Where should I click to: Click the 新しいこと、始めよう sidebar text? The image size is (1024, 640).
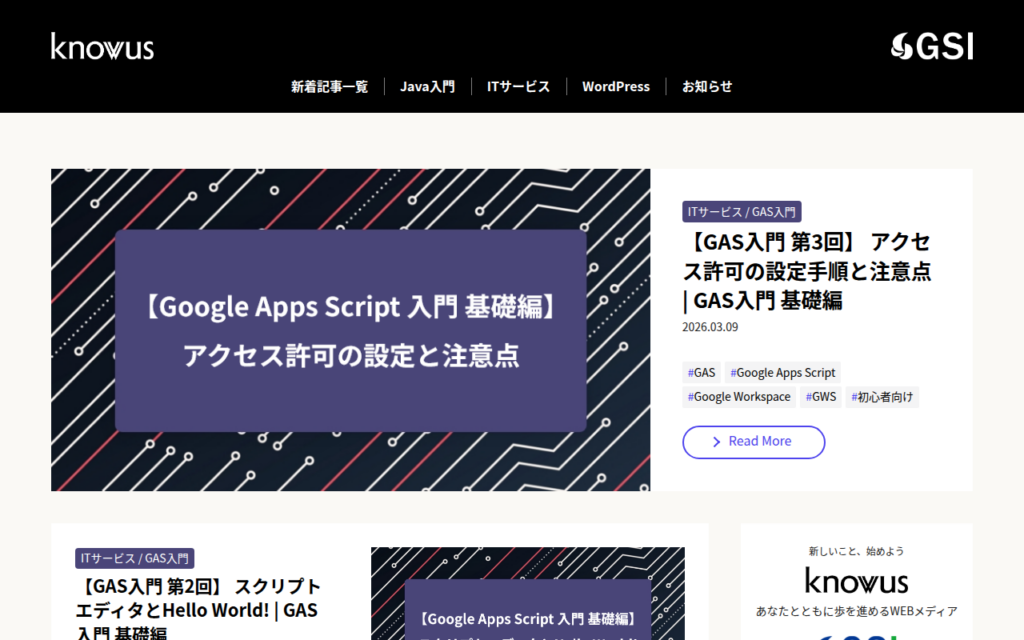tap(856, 551)
